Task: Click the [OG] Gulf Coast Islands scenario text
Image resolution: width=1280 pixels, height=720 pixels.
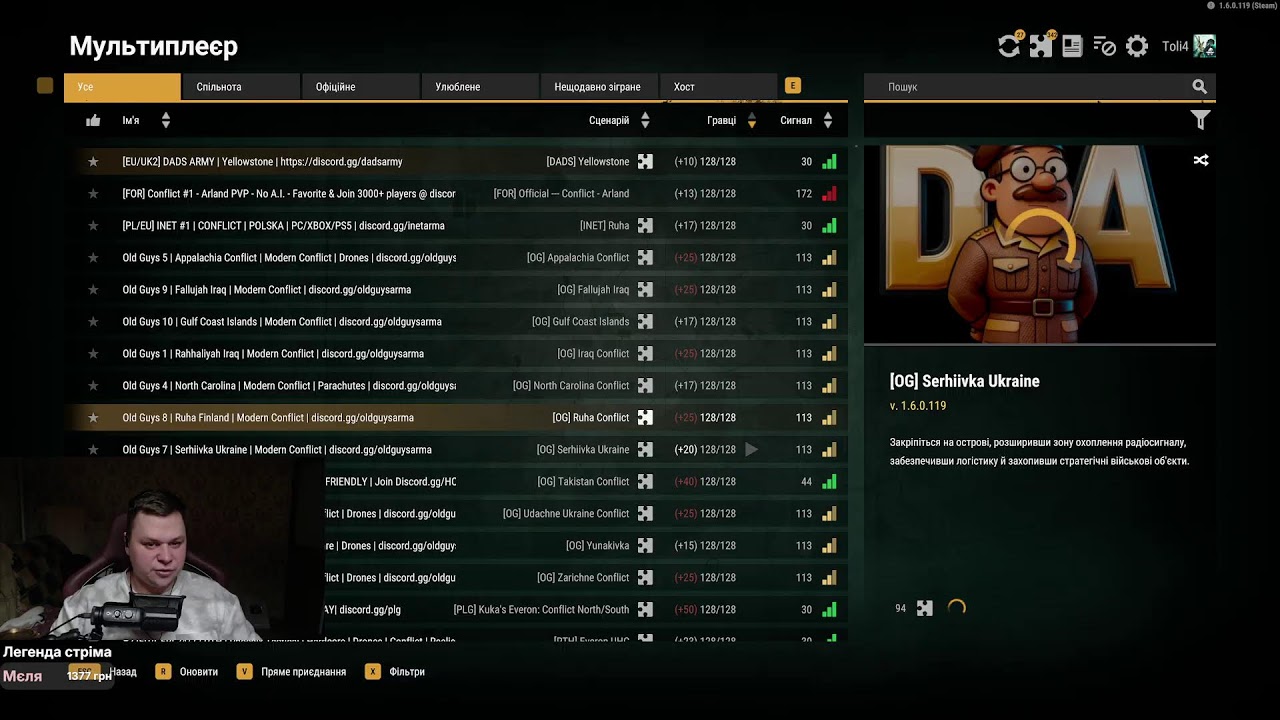Action: [x=581, y=322]
